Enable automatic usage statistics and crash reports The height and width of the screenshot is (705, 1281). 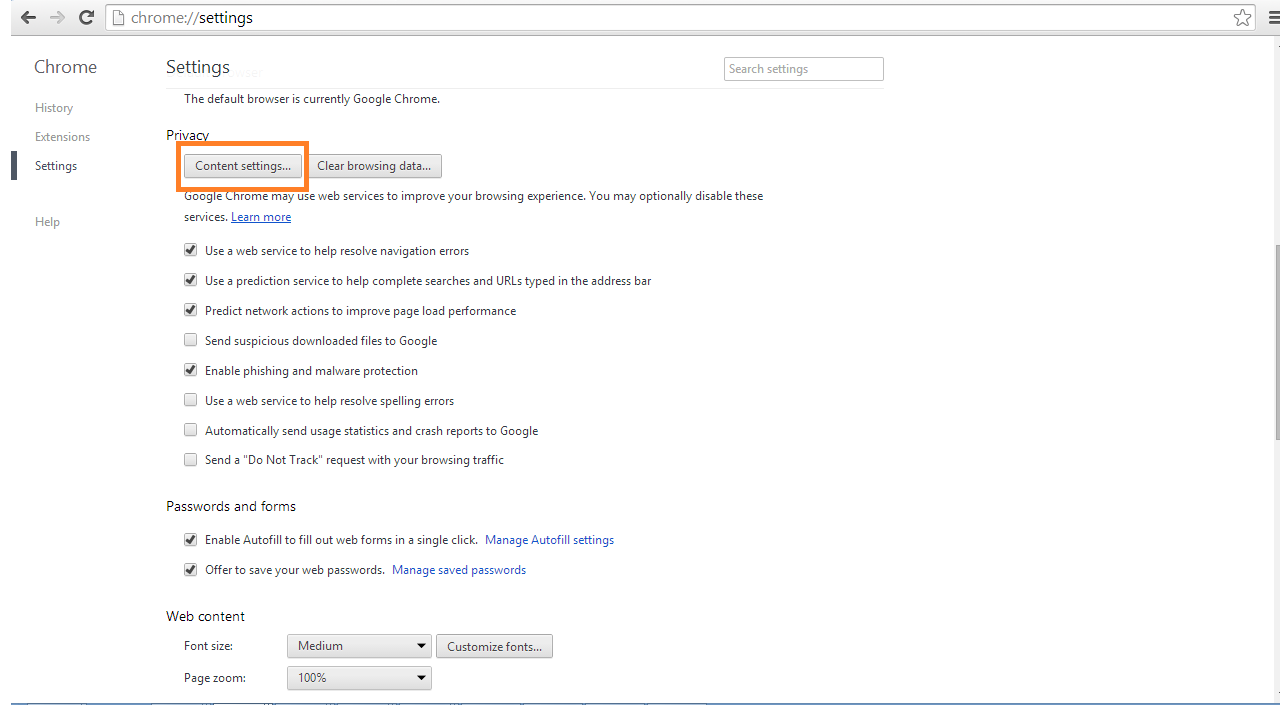tap(190, 430)
